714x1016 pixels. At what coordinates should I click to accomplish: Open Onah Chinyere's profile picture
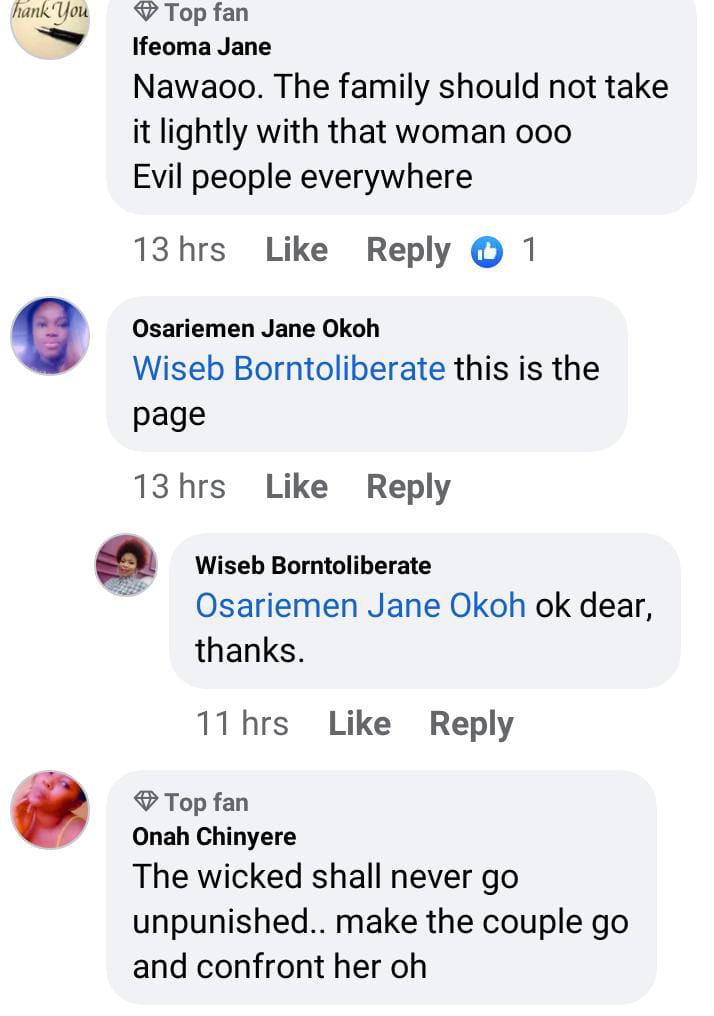pyautogui.click(x=50, y=810)
